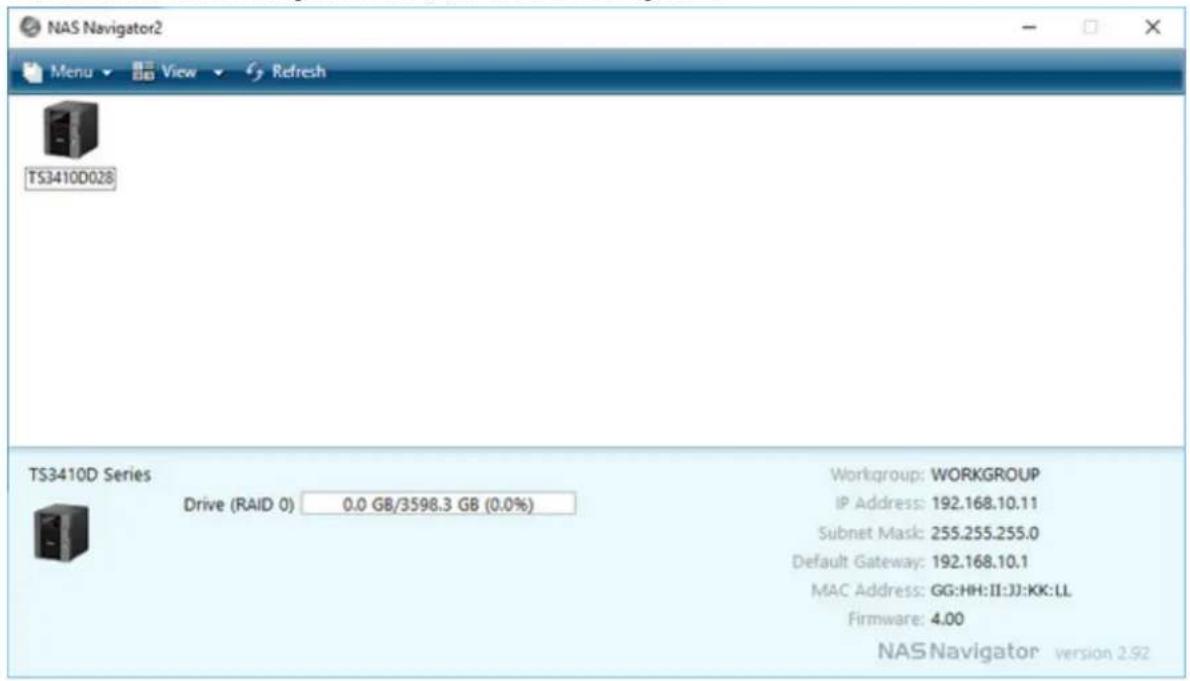1190x681 pixels.
Task: Select the TS3410D028 NAS device icon
Action: tap(71, 129)
